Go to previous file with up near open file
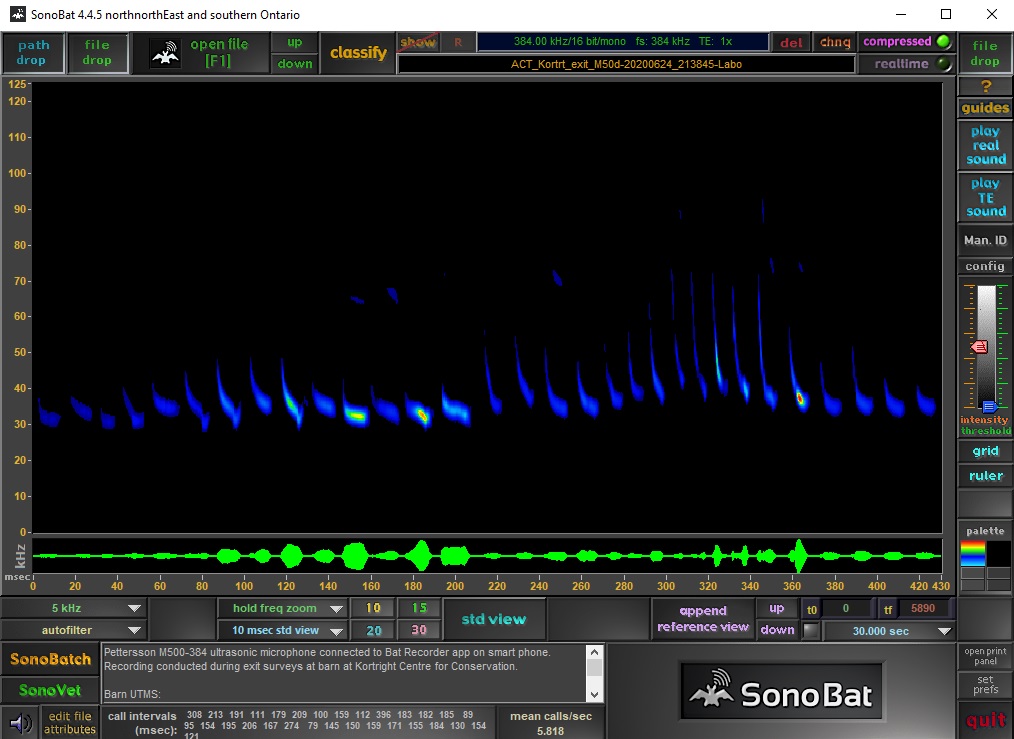Viewport: 1014px width, 739px height. [x=295, y=43]
